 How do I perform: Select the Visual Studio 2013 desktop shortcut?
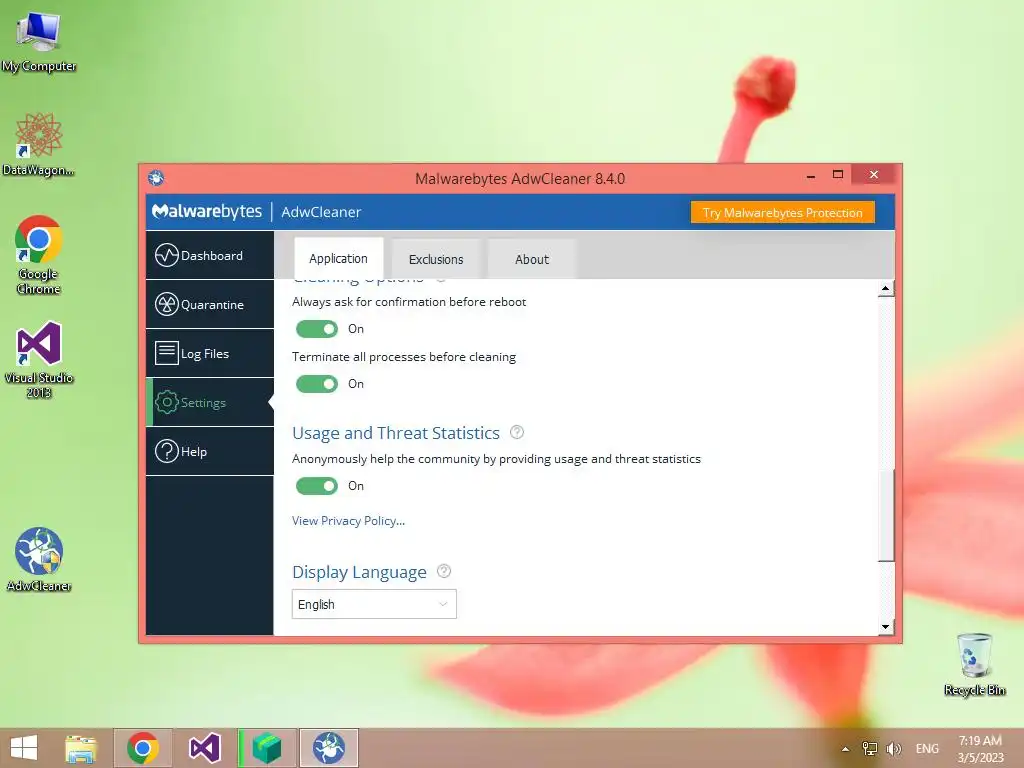coord(39,359)
